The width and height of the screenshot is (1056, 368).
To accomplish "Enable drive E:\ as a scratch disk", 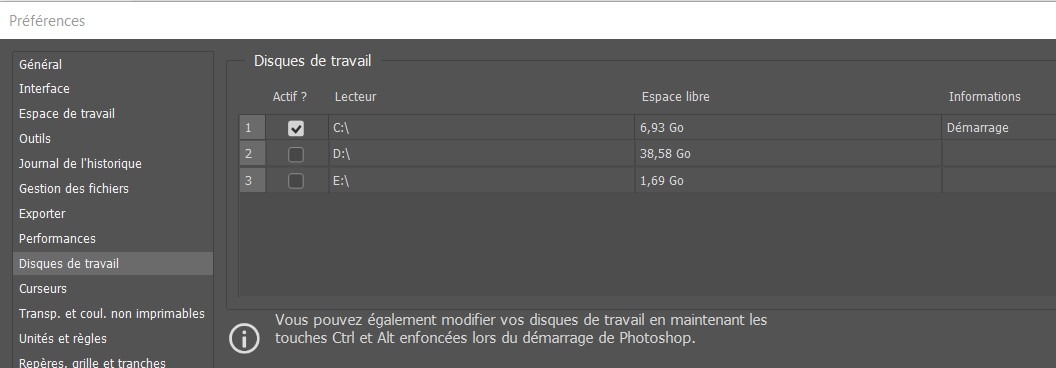I will tap(296, 181).
